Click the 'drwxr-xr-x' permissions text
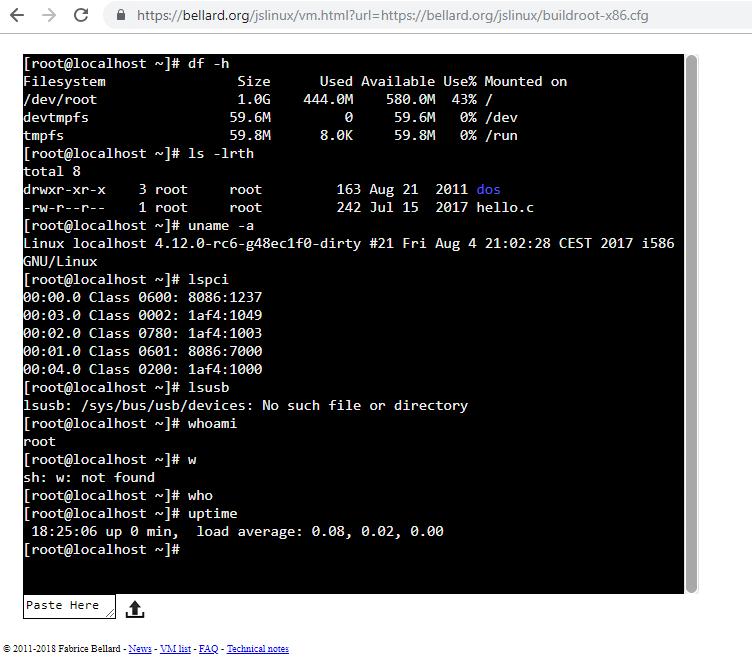The height and width of the screenshot is (659, 752). pyautogui.click(x=64, y=189)
